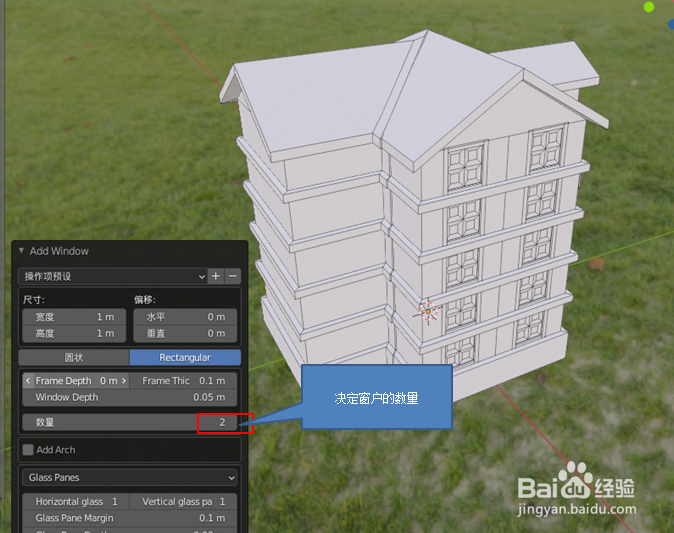The width and height of the screenshot is (674, 533).
Task: Click the 垂直 vertical offset field
Action: click(185, 334)
